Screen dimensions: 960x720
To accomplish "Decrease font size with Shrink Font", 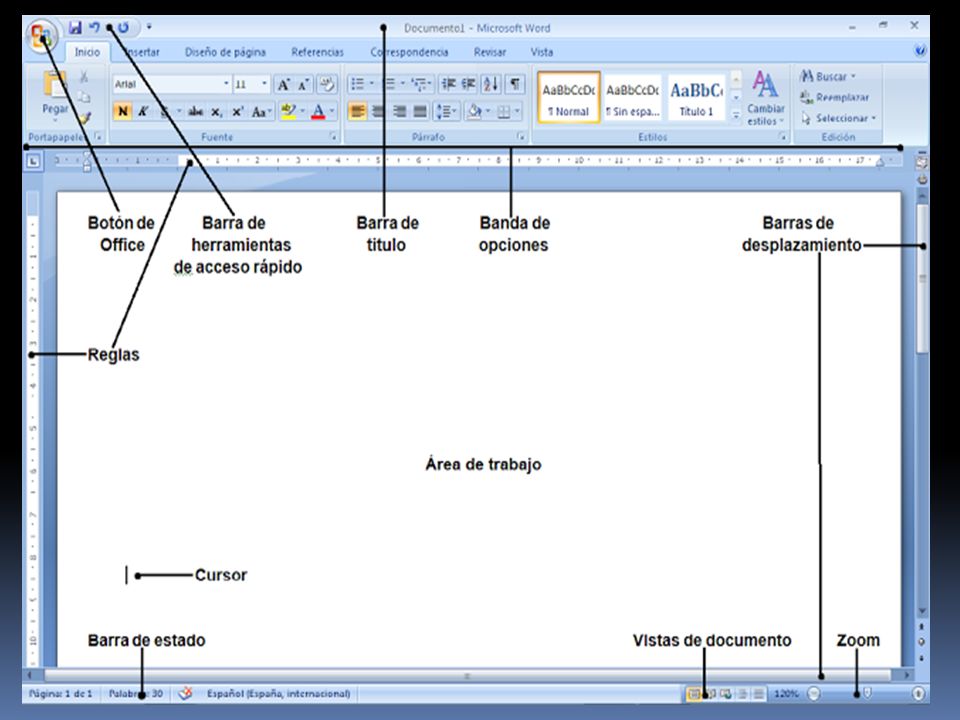I will (304, 84).
